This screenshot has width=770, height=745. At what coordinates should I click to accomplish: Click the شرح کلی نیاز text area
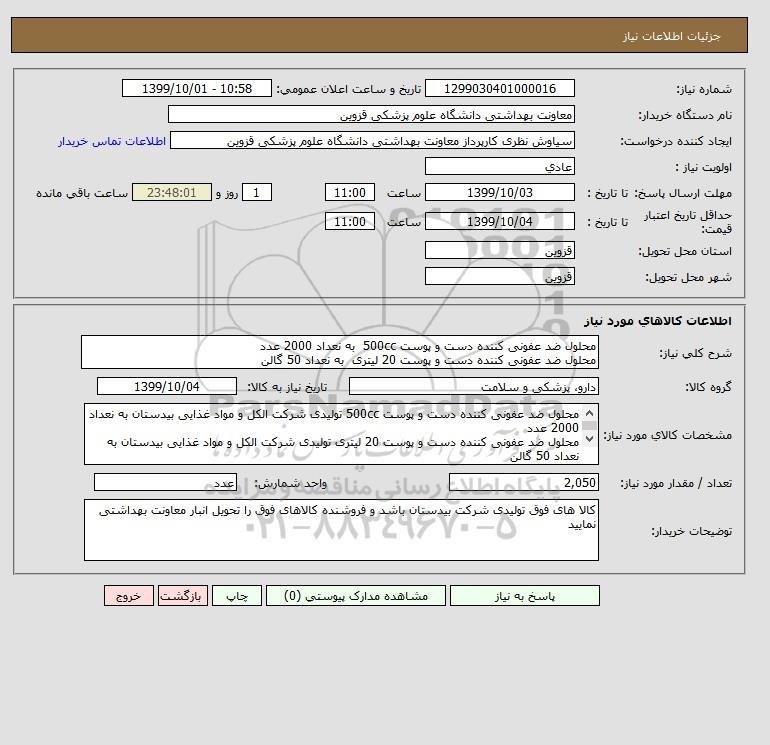pos(340,353)
